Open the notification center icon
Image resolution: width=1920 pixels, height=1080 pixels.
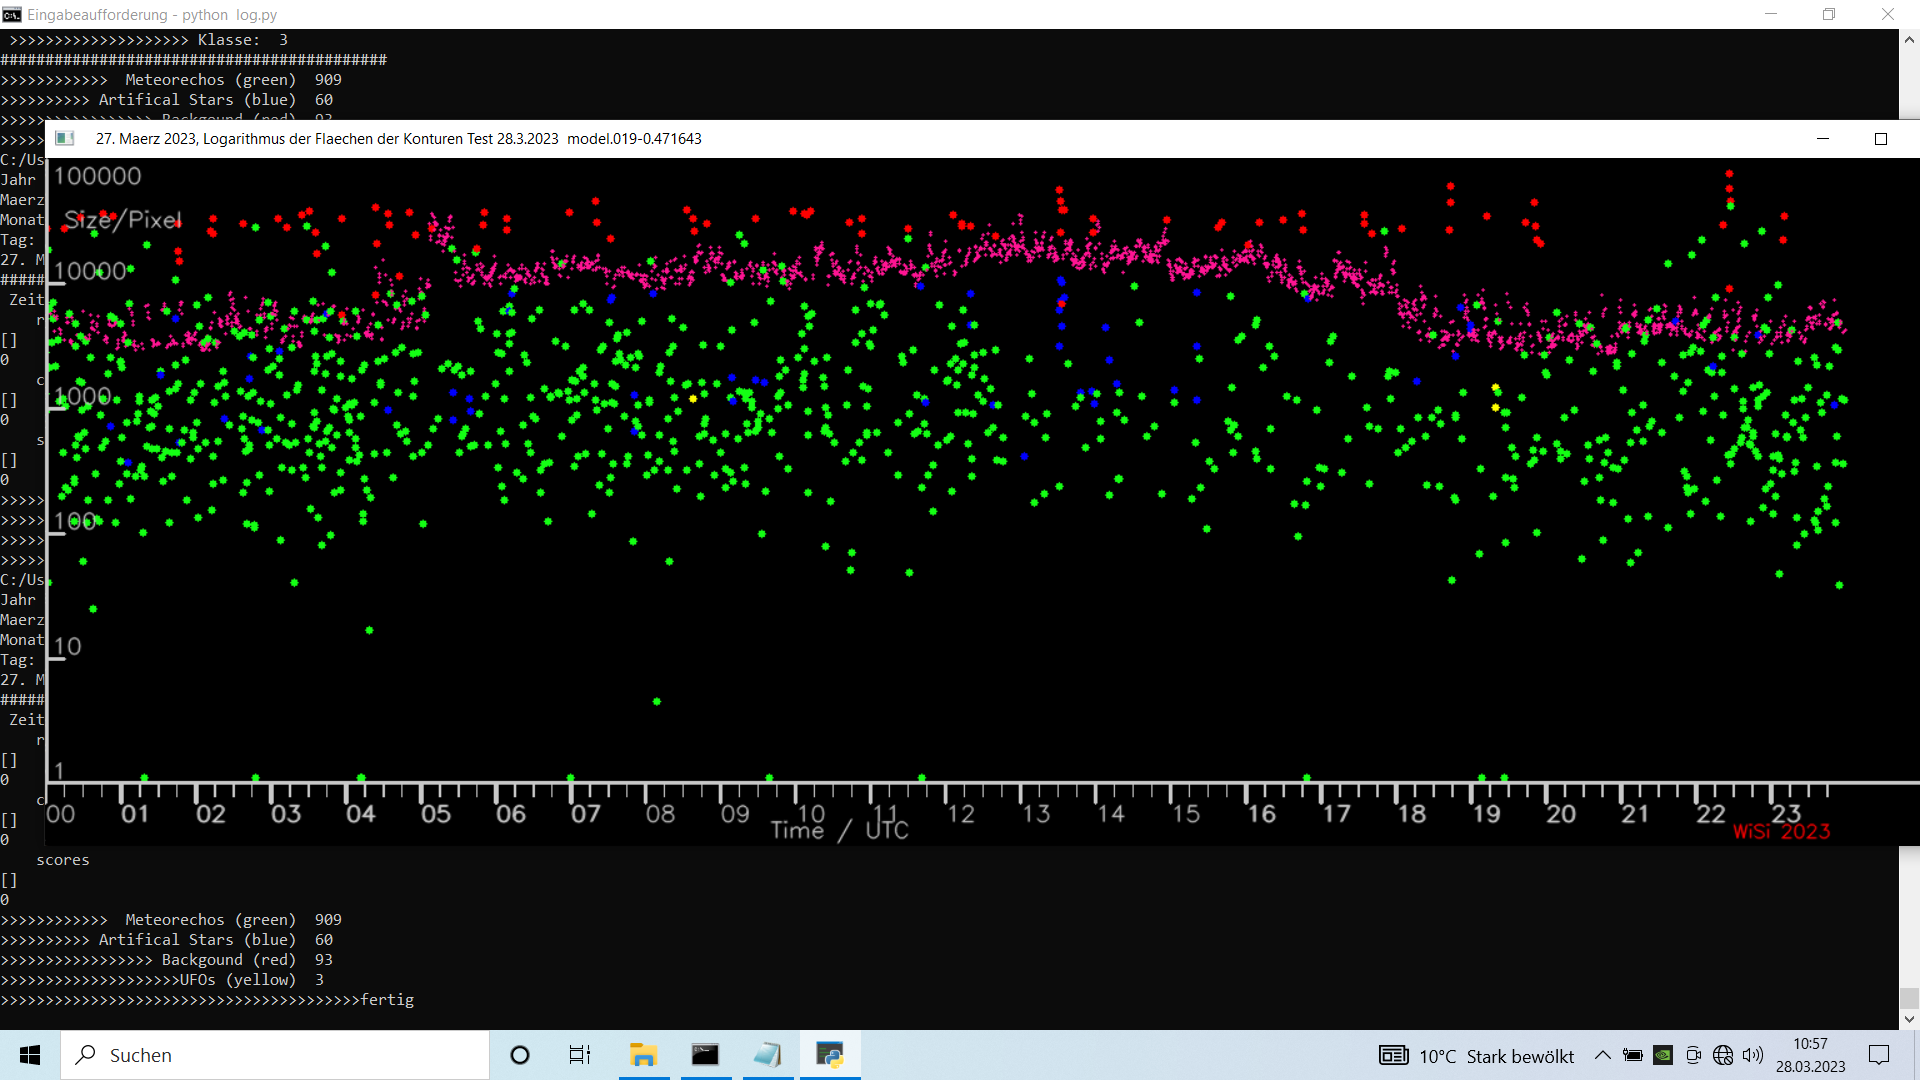pos(1879,1055)
